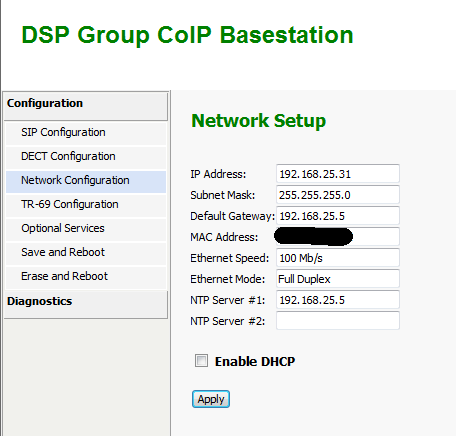
Task: Tick the Enable DHCP checkbox
Action: click(x=201, y=361)
